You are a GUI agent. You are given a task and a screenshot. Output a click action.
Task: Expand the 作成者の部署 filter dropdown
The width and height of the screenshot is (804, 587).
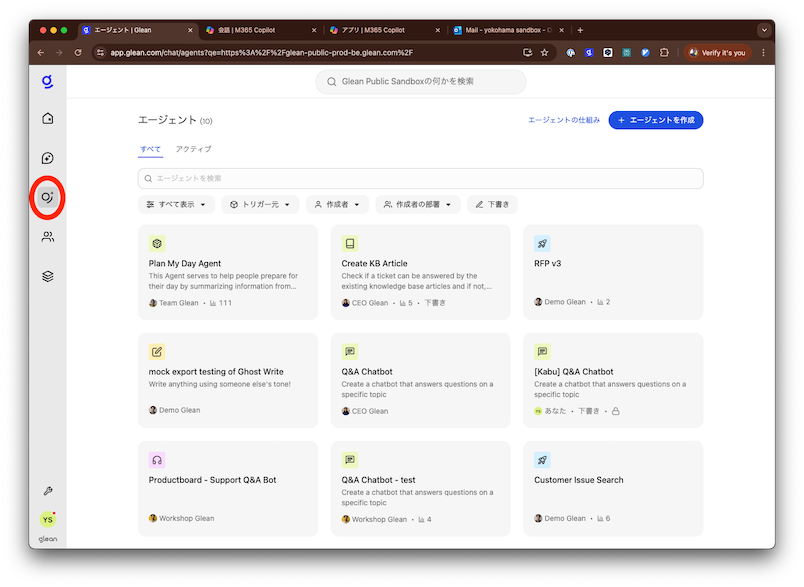point(418,205)
